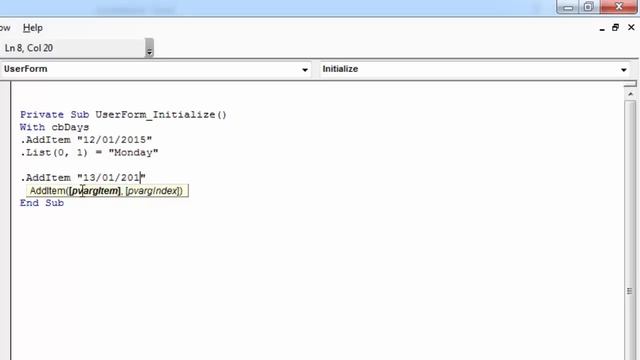Minimize the main application window
The image size is (640, 360).
coord(568,7)
